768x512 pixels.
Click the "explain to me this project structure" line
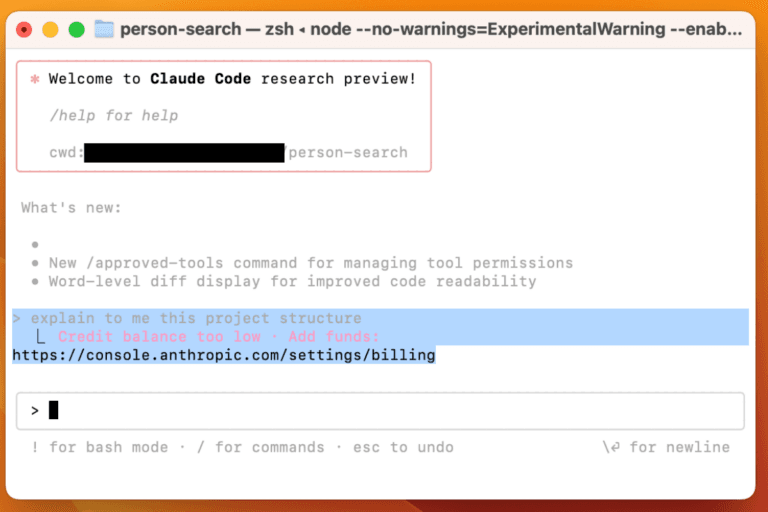(x=196, y=319)
